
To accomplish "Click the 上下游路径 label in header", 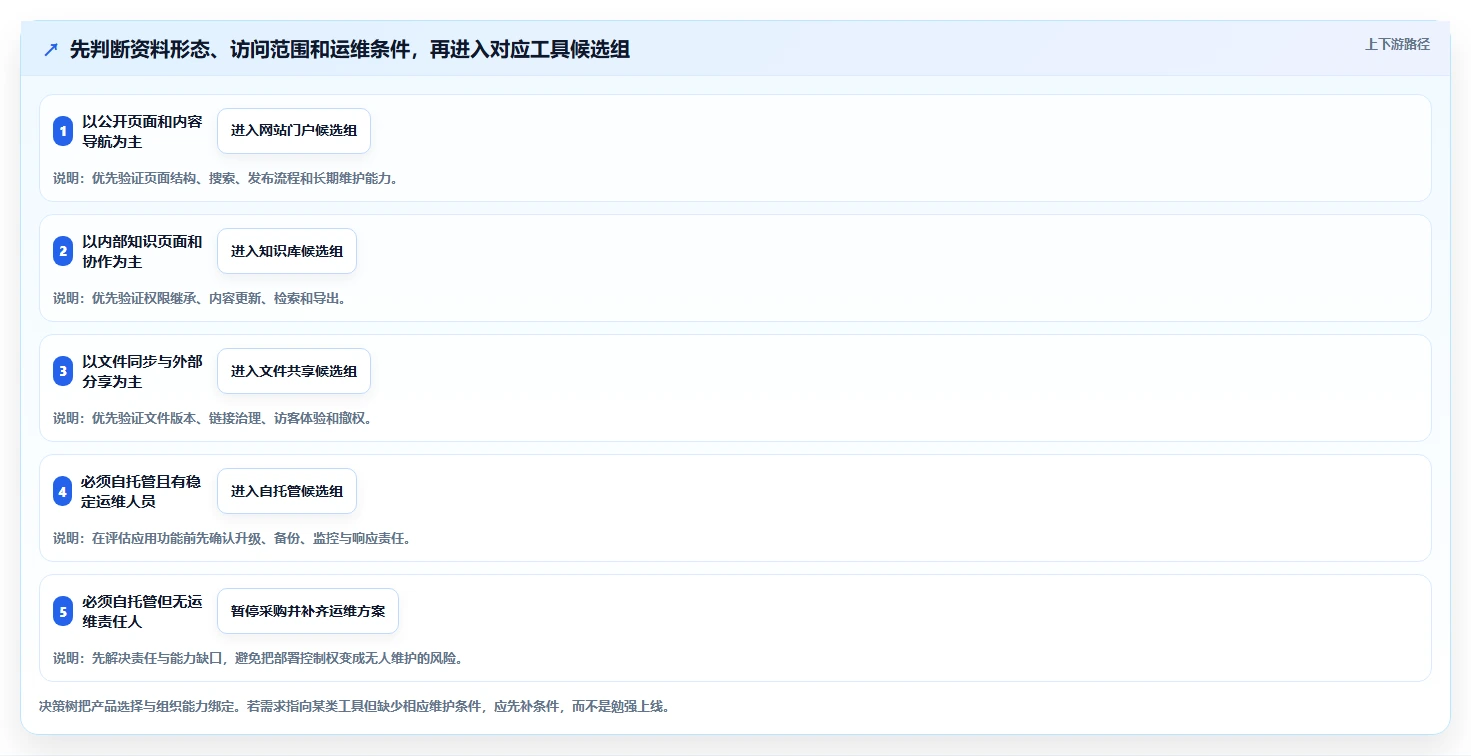I will [1397, 44].
